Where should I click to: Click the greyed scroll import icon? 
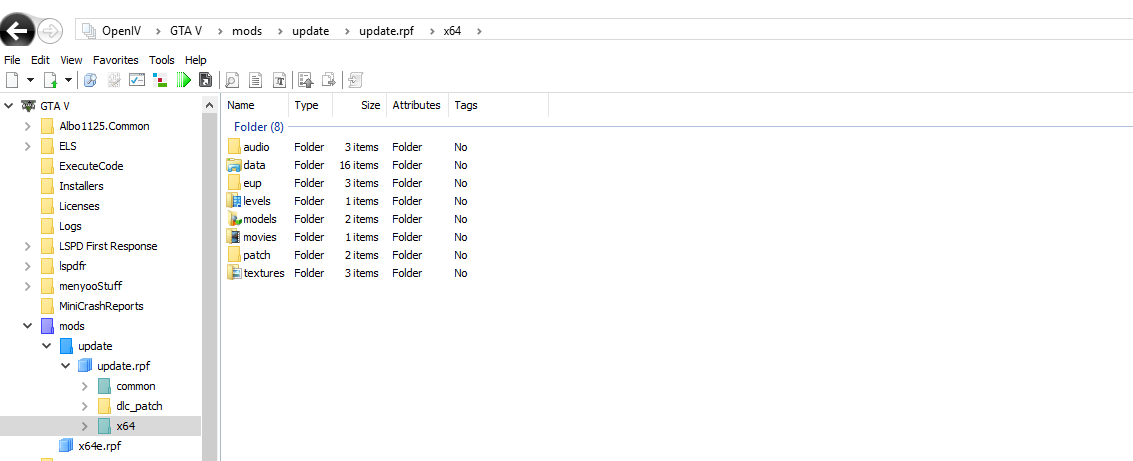[356, 79]
